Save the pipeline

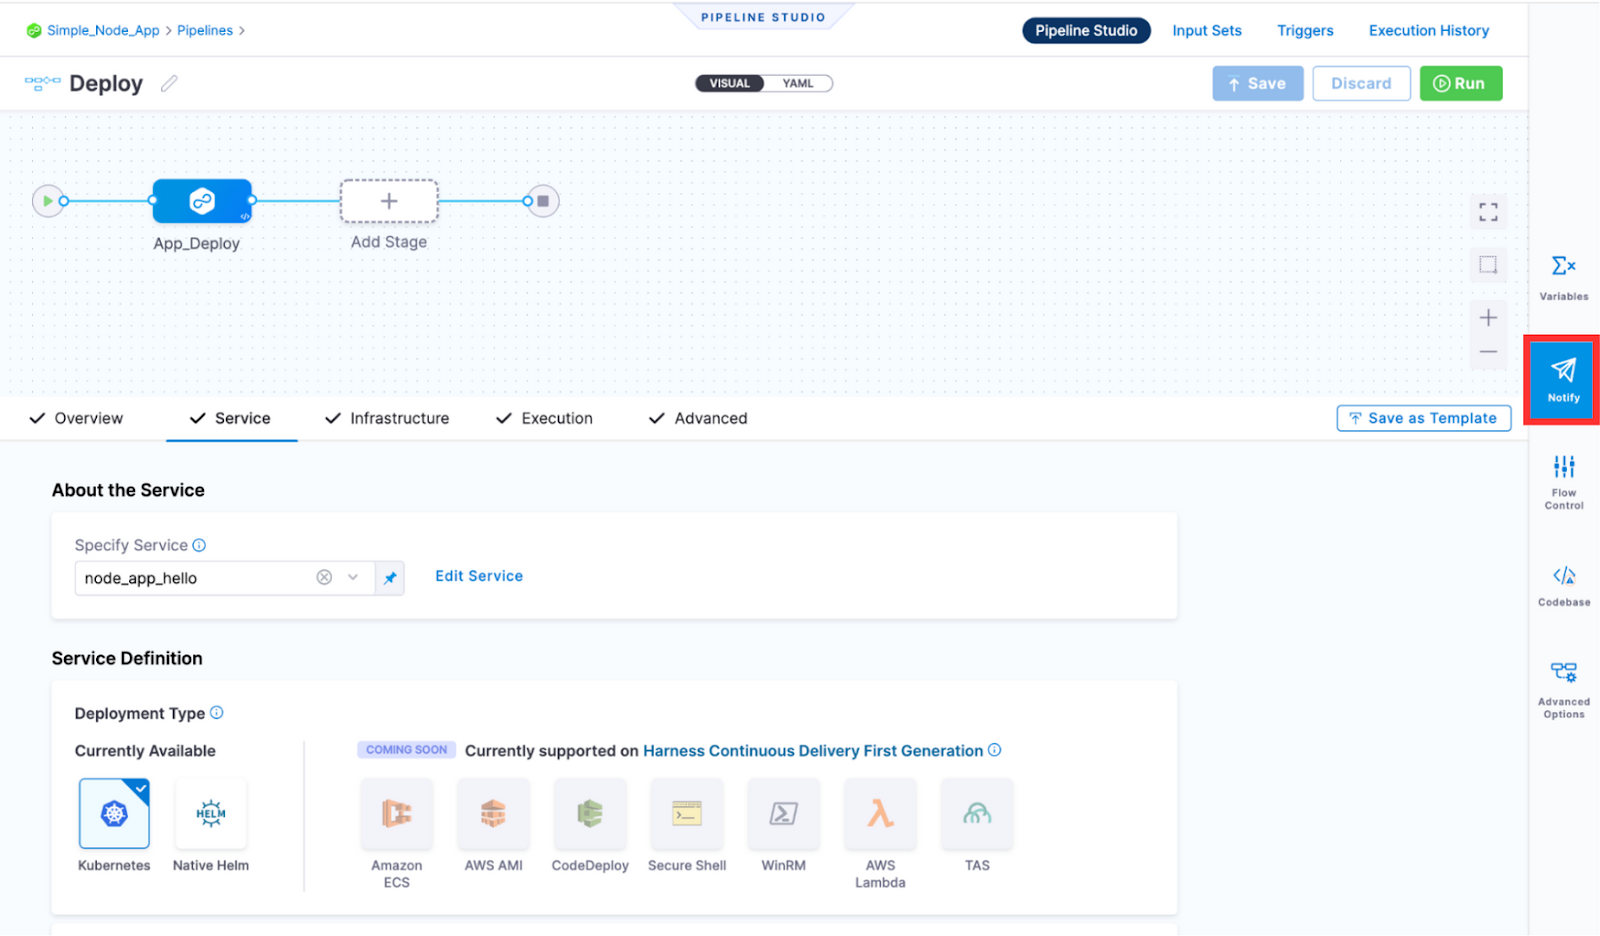click(1258, 83)
